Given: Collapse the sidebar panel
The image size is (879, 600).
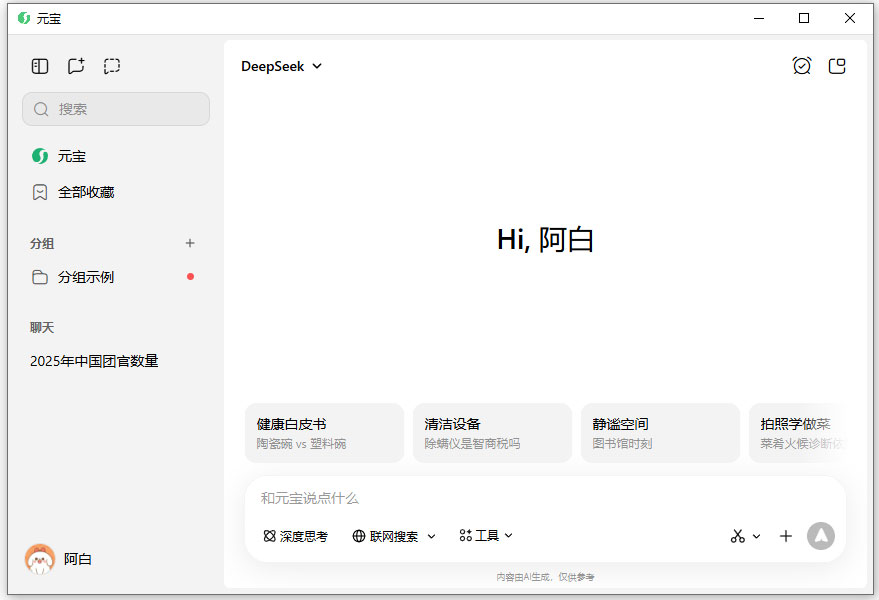Looking at the screenshot, I should [x=39, y=65].
